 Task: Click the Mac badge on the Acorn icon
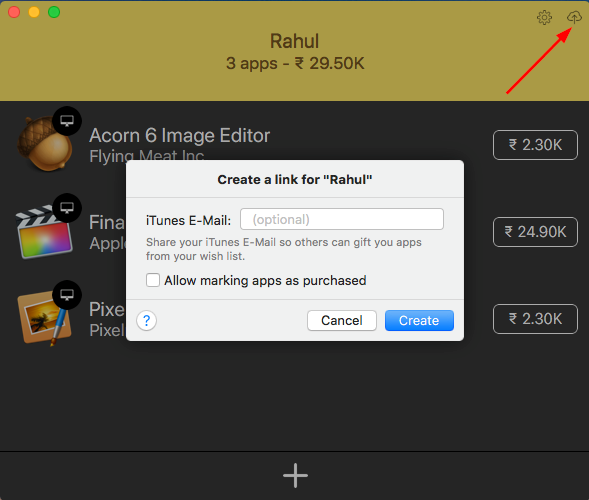pos(67,121)
